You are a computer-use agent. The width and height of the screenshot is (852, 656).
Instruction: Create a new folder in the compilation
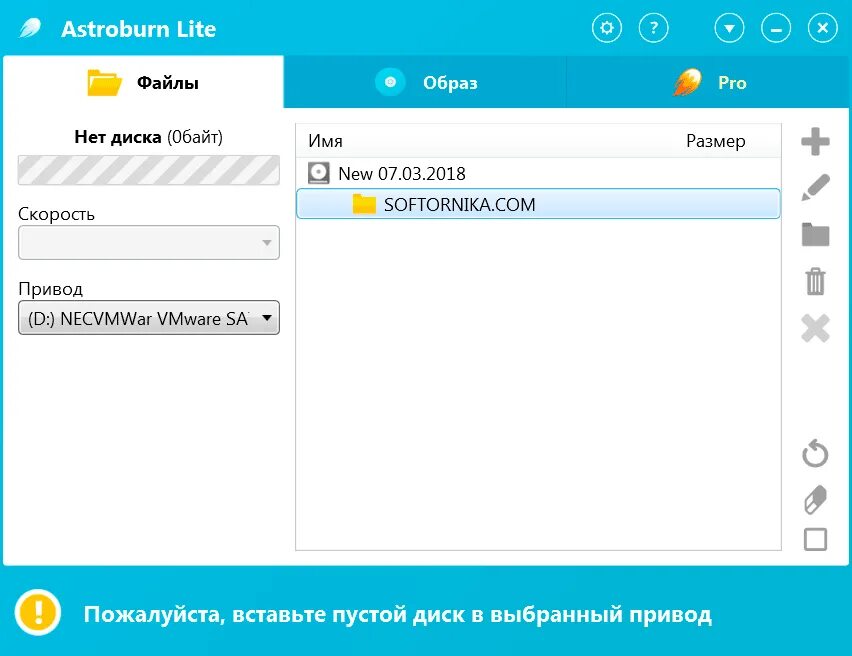coord(814,234)
